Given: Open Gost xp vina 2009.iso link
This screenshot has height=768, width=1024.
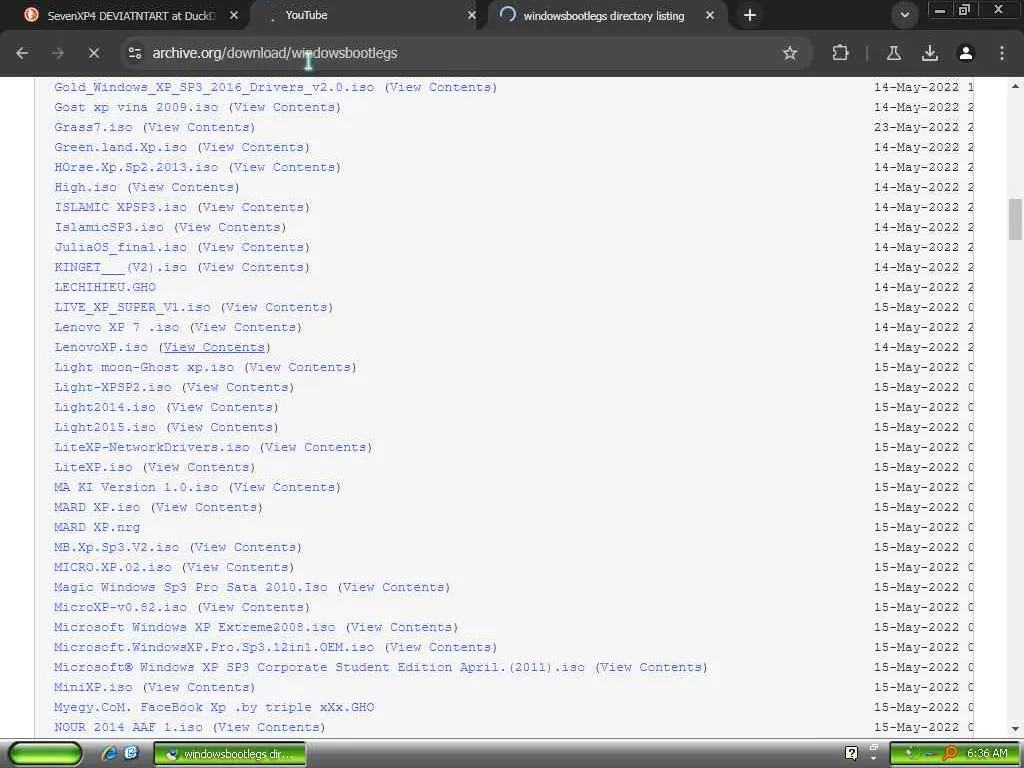Looking at the screenshot, I should pyautogui.click(x=136, y=107).
